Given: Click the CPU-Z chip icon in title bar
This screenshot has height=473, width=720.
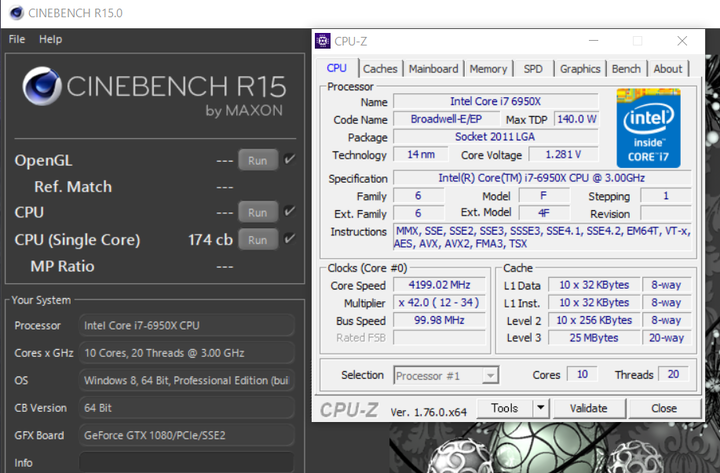Looking at the screenshot, I should click(x=322, y=41).
